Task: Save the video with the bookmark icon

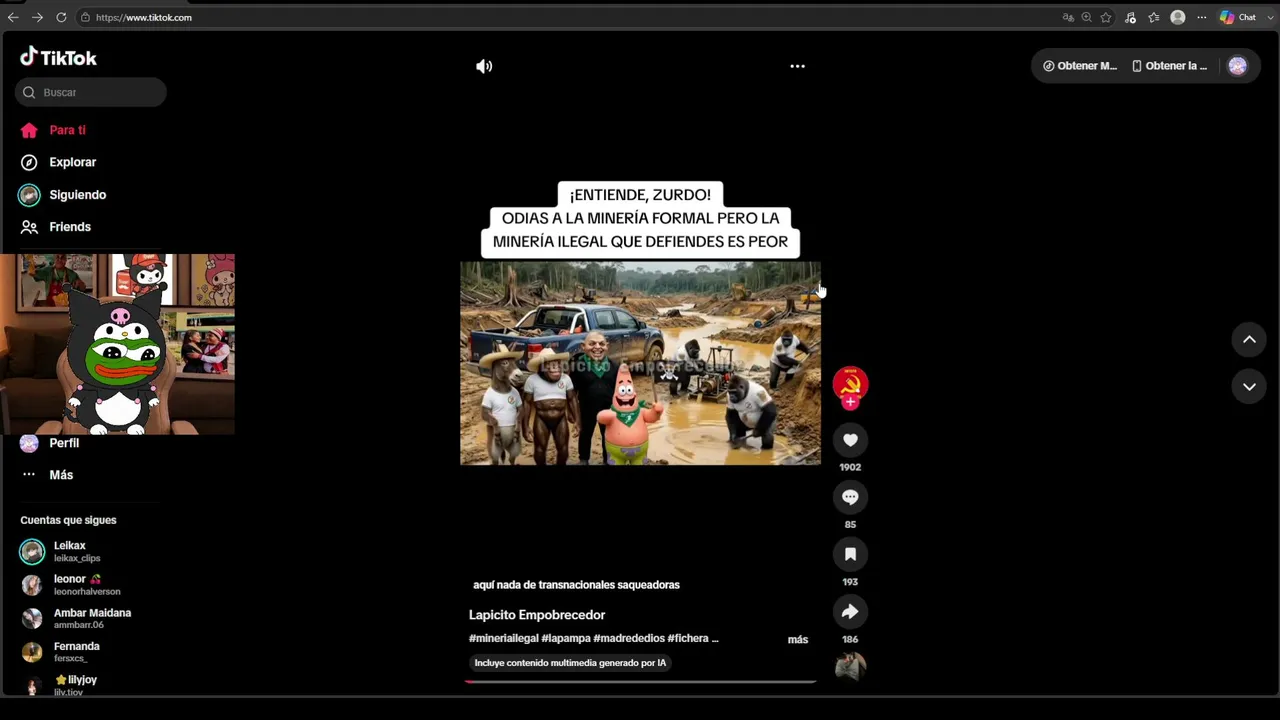Action: coord(850,554)
